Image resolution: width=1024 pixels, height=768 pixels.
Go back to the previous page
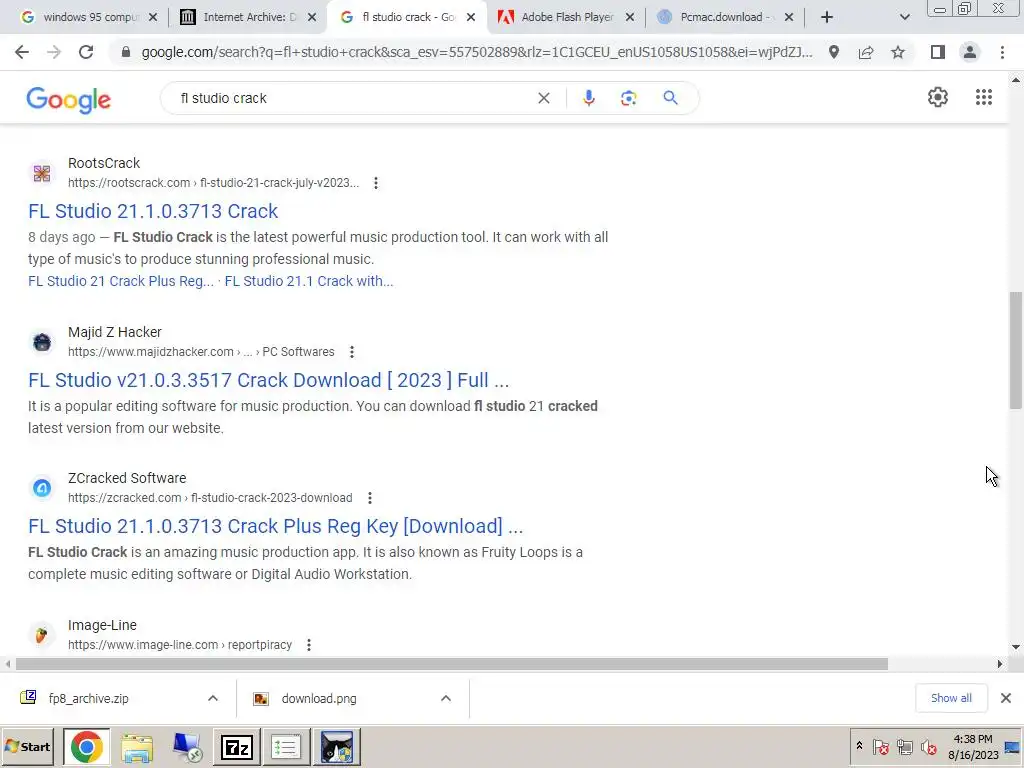click(22, 52)
